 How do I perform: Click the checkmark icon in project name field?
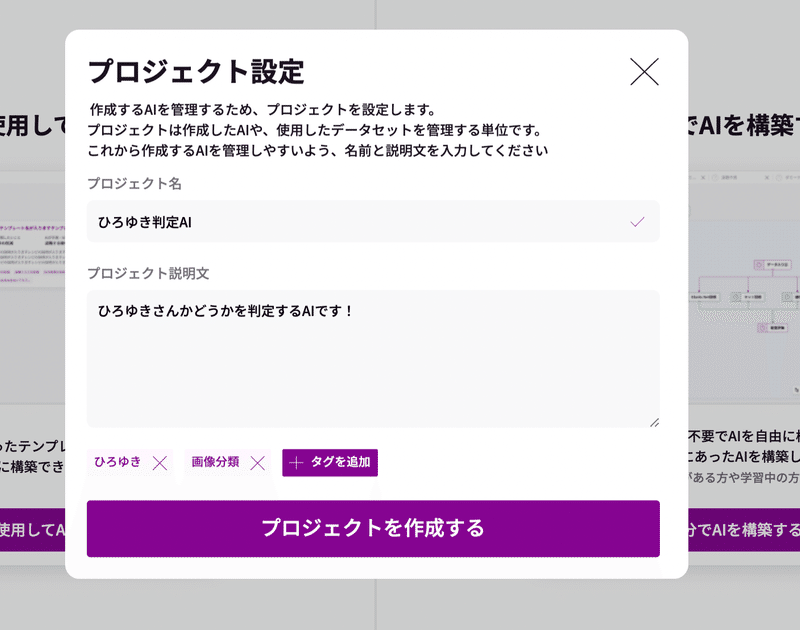coord(637,222)
